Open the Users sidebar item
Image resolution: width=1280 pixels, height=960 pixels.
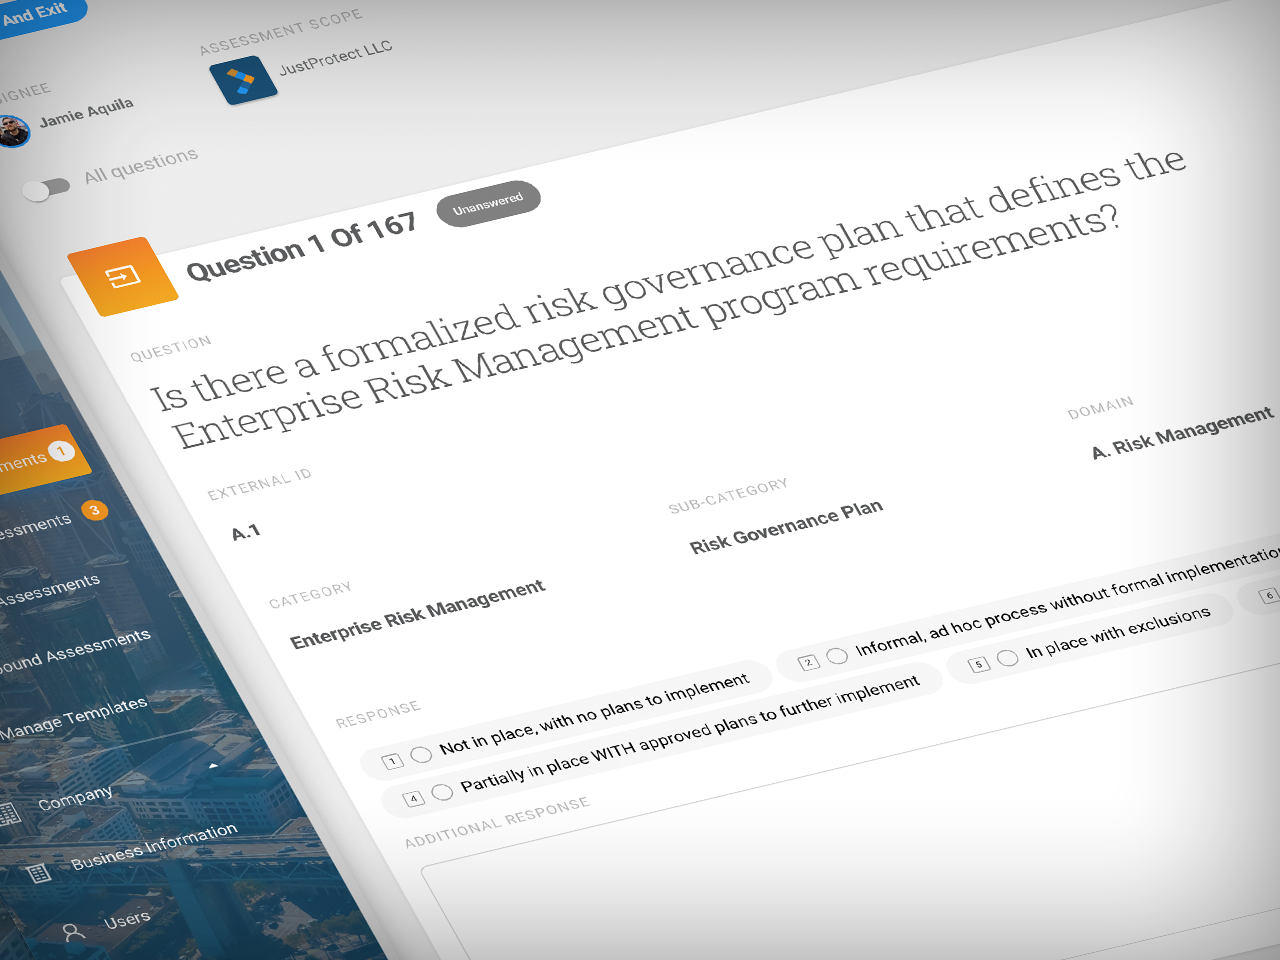(127, 919)
